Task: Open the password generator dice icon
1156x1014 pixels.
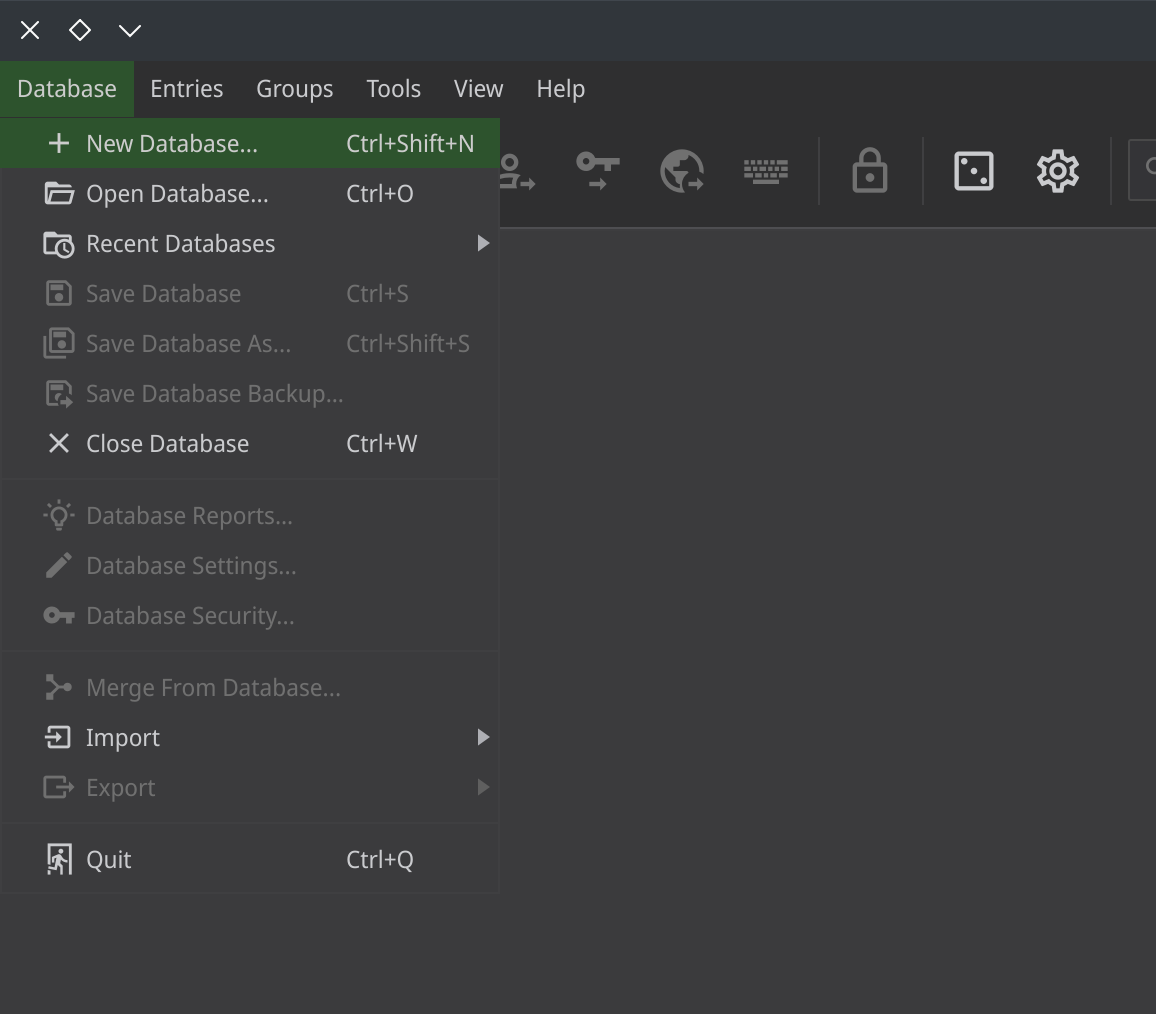Action: pos(973,170)
